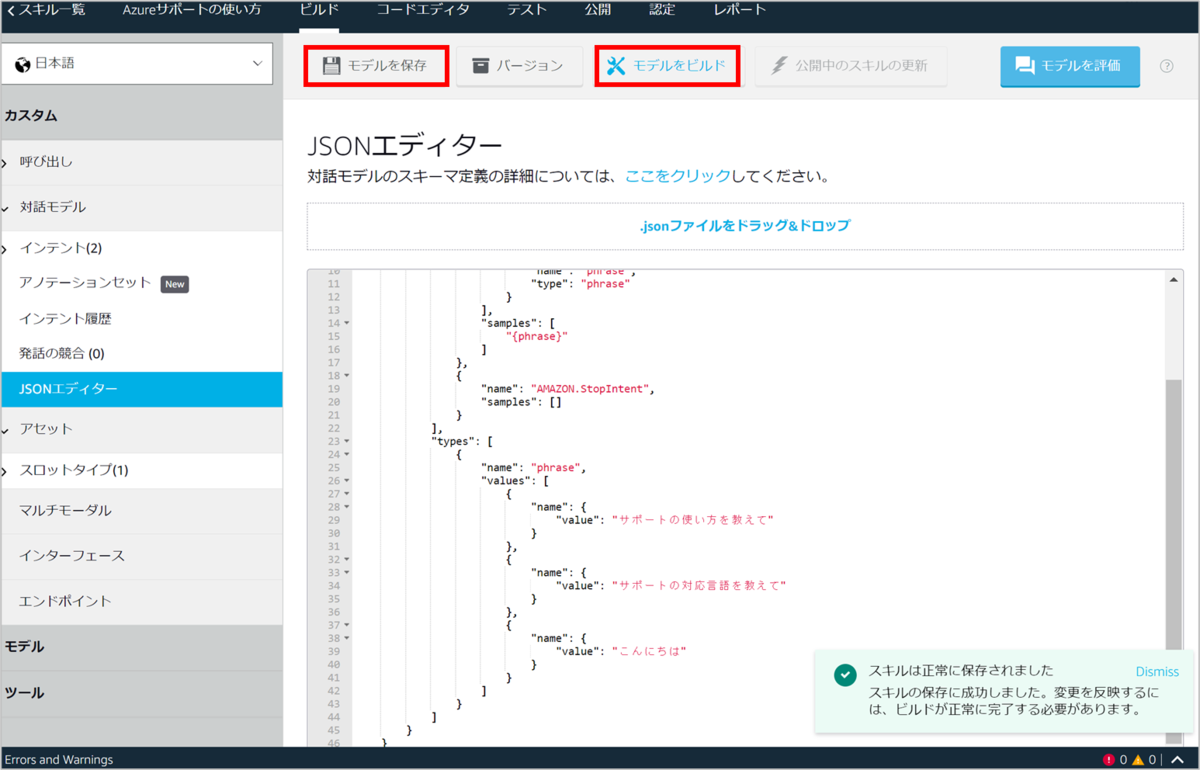
Task: Click the lightning bolt update skill icon
Action: point(779,66)
